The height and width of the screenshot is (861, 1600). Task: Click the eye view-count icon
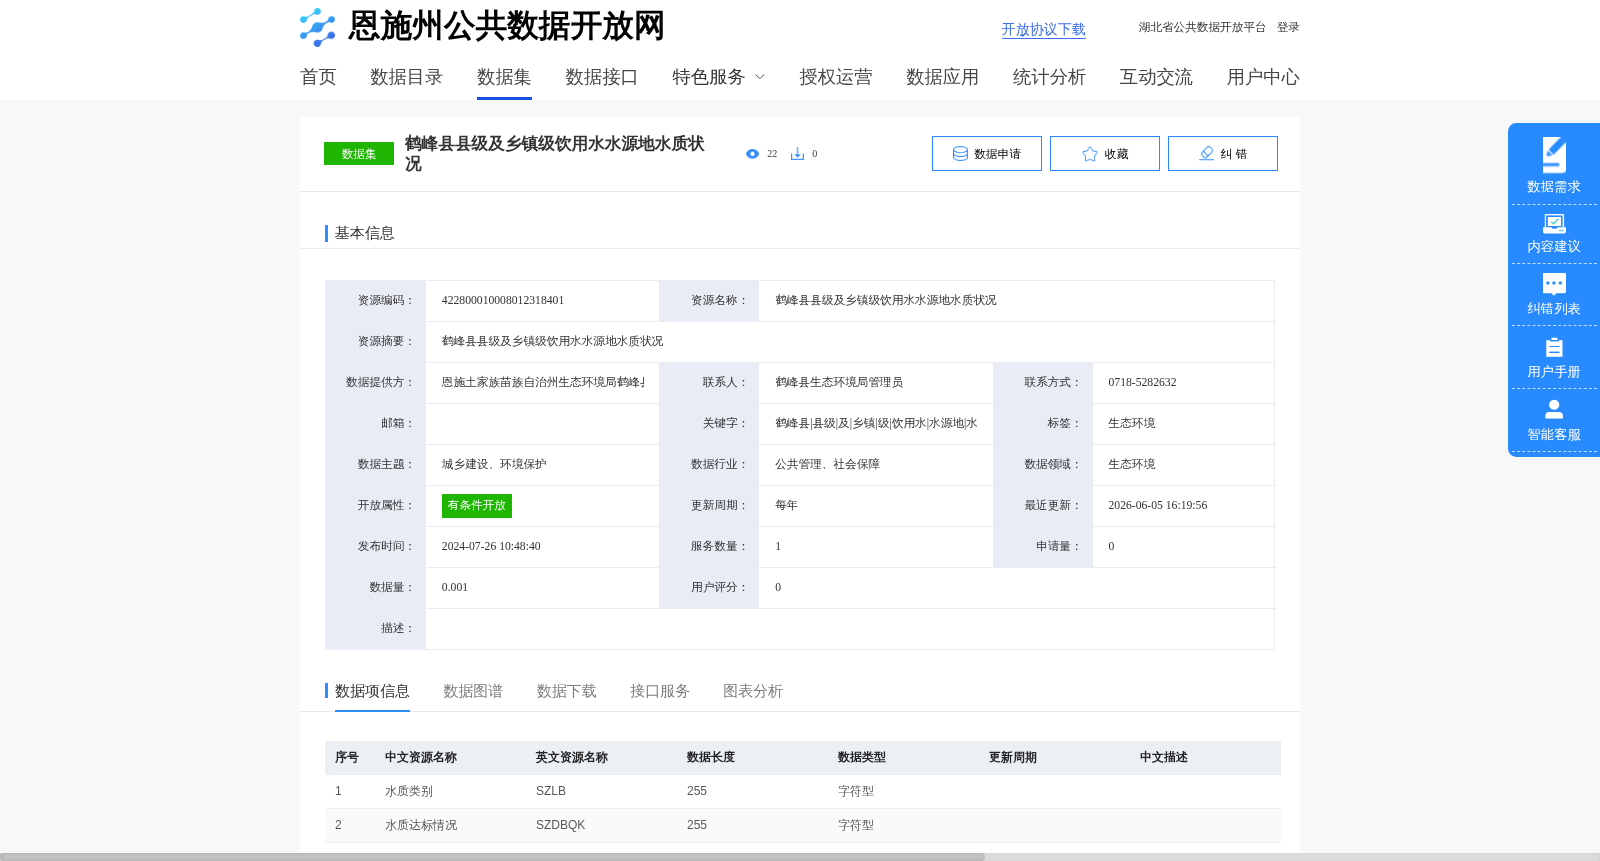[x=752, y=154]
